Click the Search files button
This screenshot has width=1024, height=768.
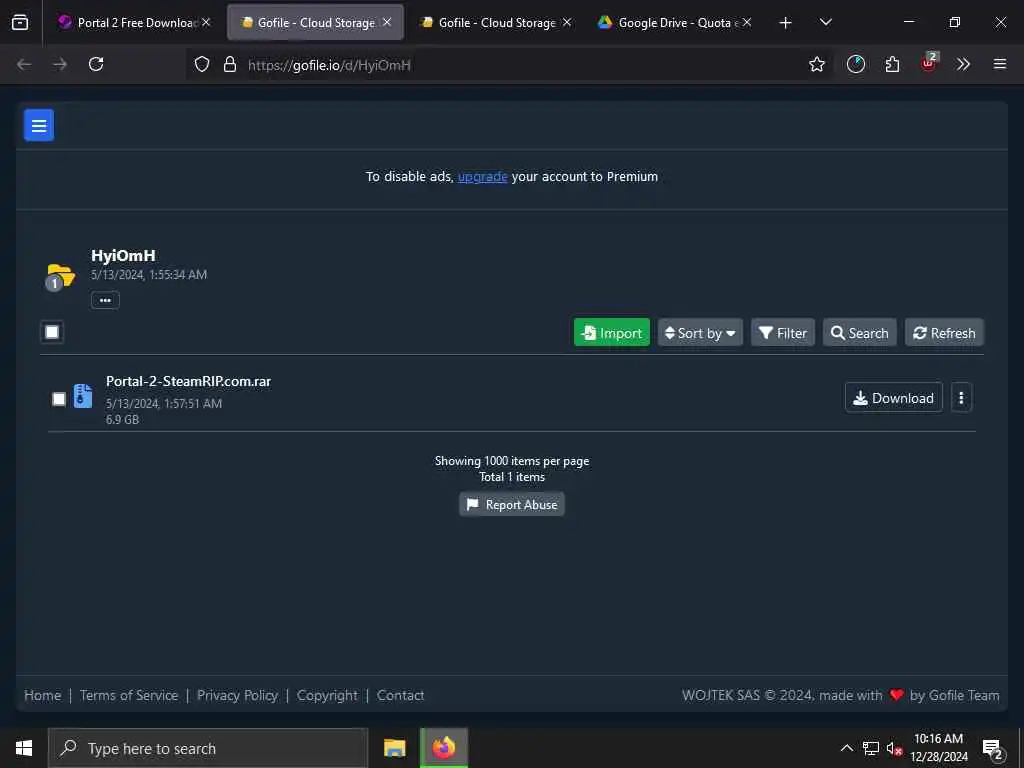tap(859, 333)
